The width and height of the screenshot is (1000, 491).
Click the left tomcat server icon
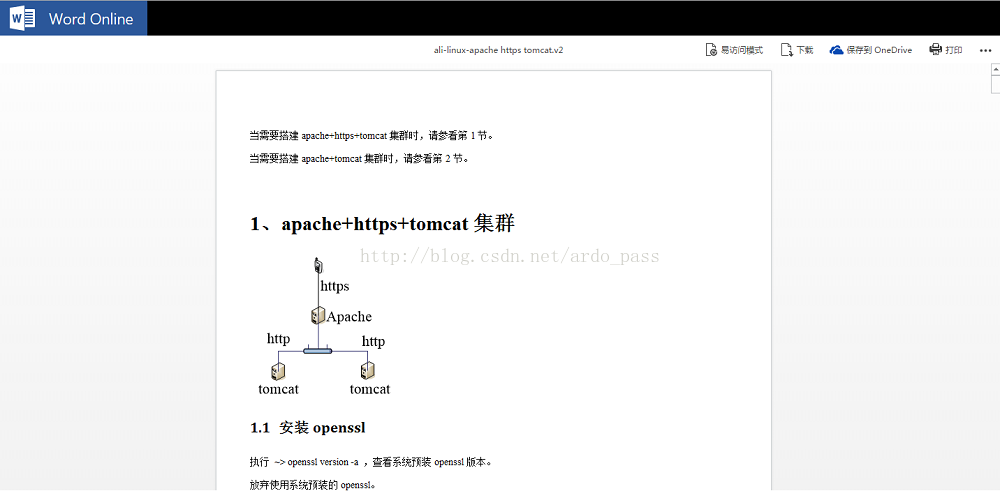[x=277, y=371]
